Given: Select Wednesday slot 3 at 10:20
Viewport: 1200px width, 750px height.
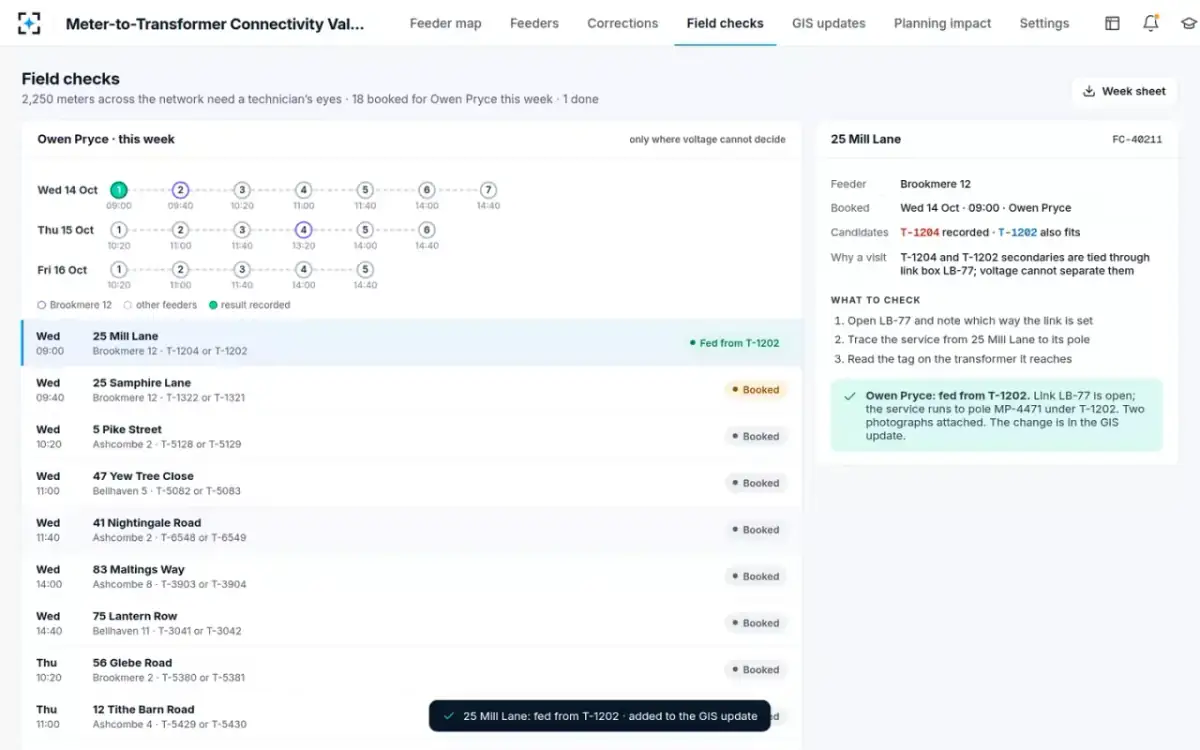Looking at the screenshot, I should 242,190.
